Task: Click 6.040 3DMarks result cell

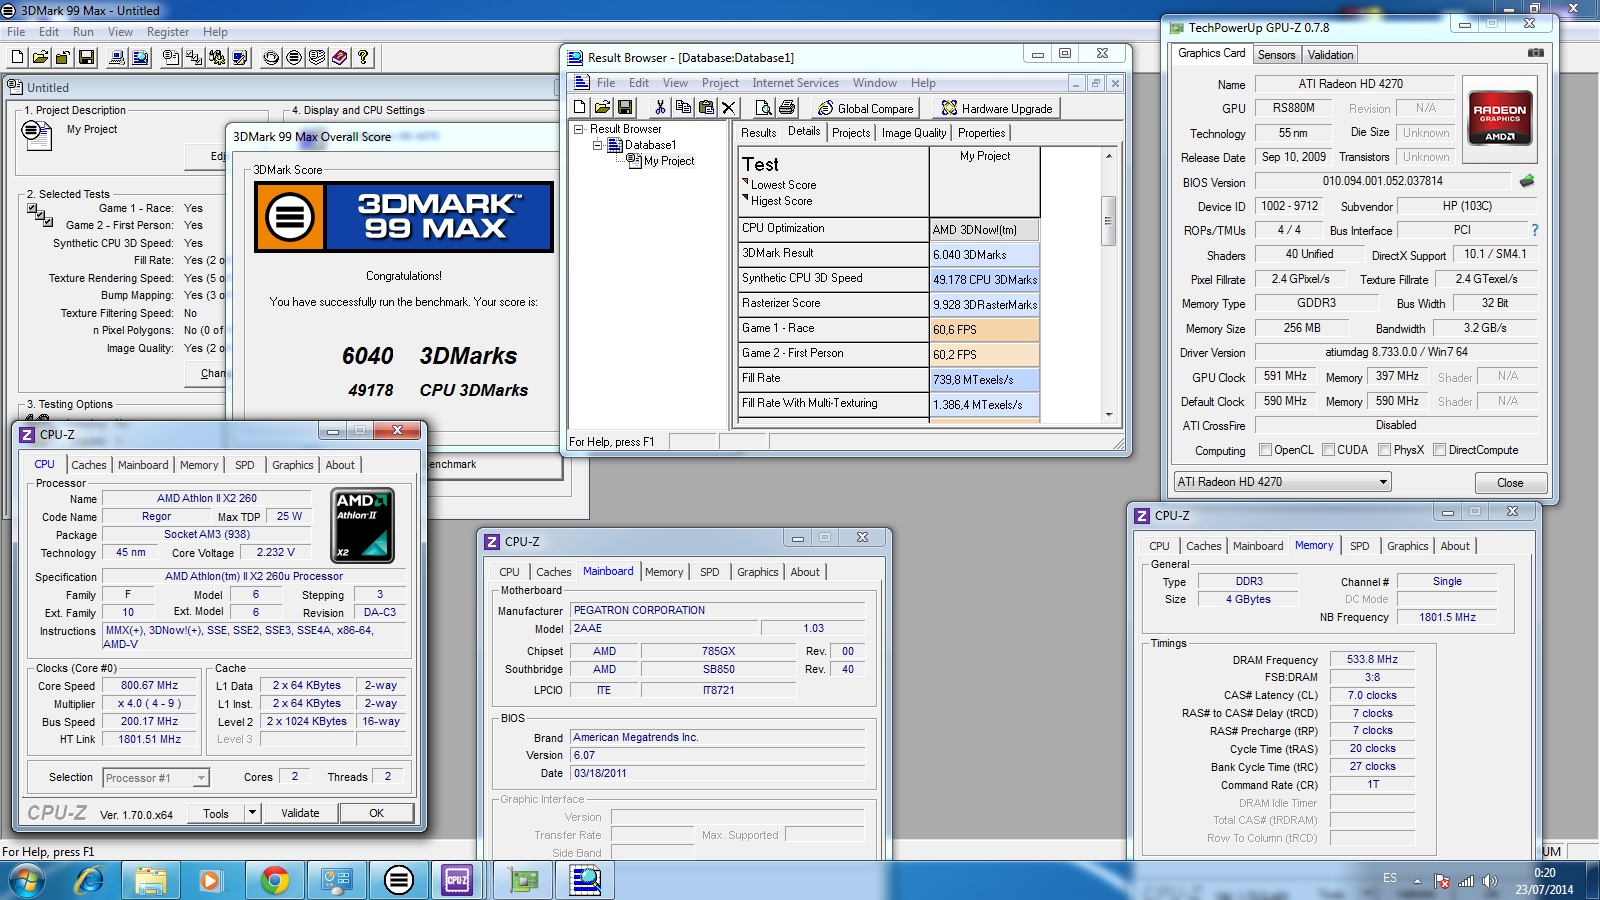Action: pyautogui.click(x=985, y=255)
